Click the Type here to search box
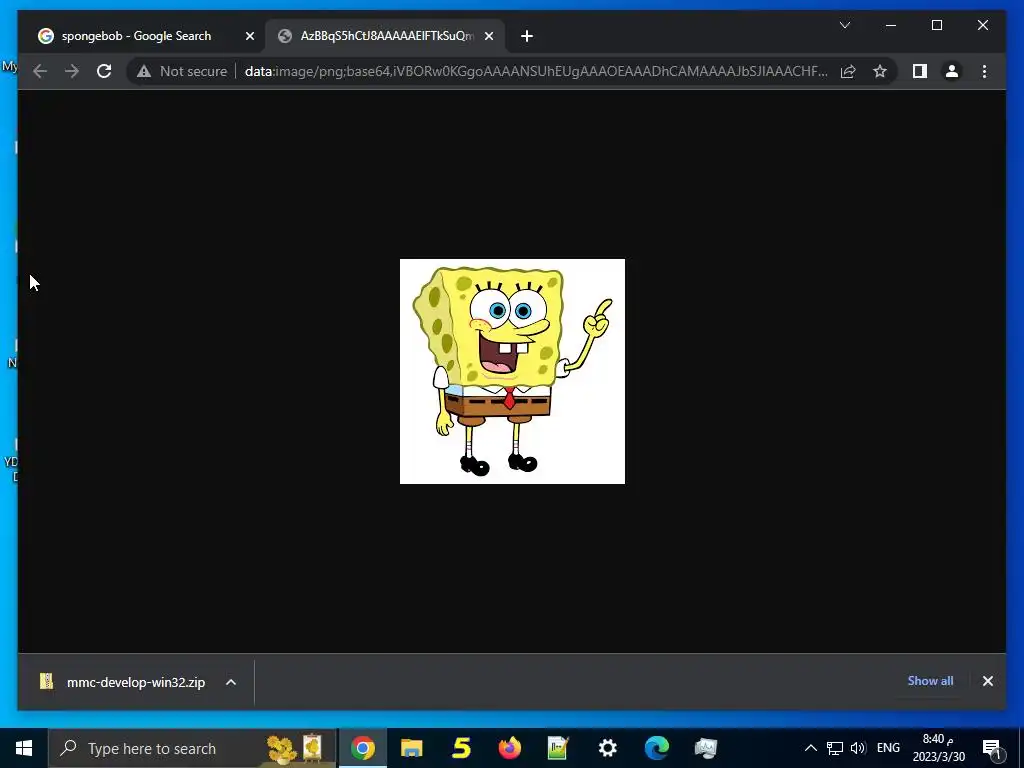This screenshot has width=1024, height=768. (x=193, y=748)
